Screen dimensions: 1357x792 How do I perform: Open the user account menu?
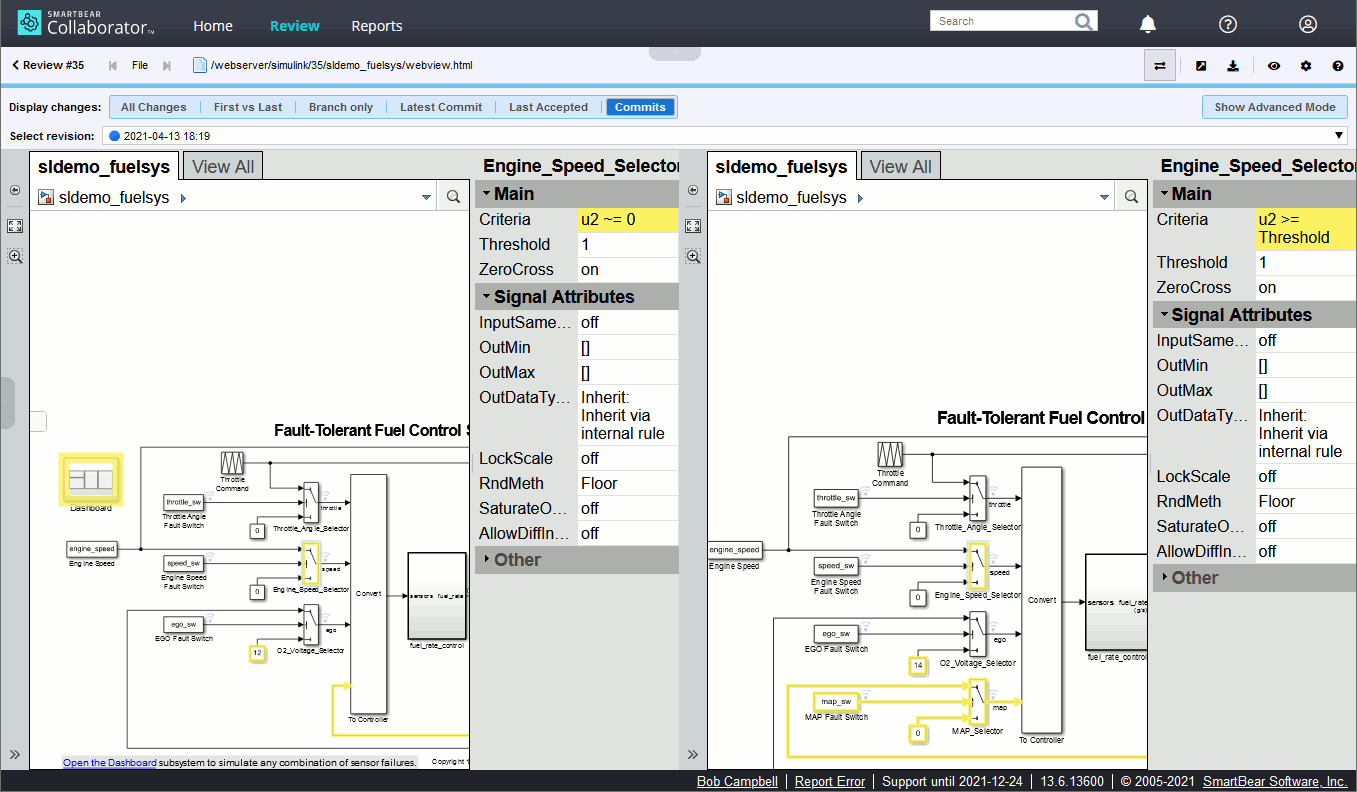pos(1308,24)
